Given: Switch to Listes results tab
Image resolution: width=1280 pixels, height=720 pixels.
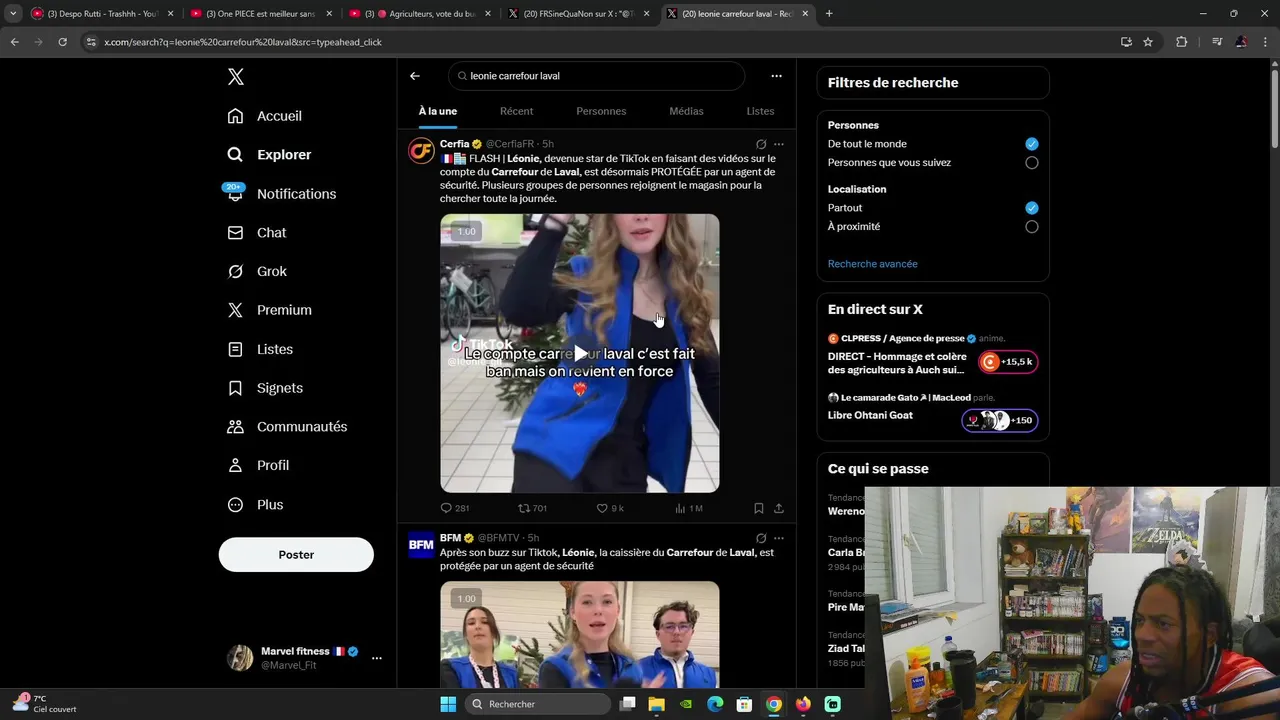Looking at the screenshot, I should (x=760, y=111).
